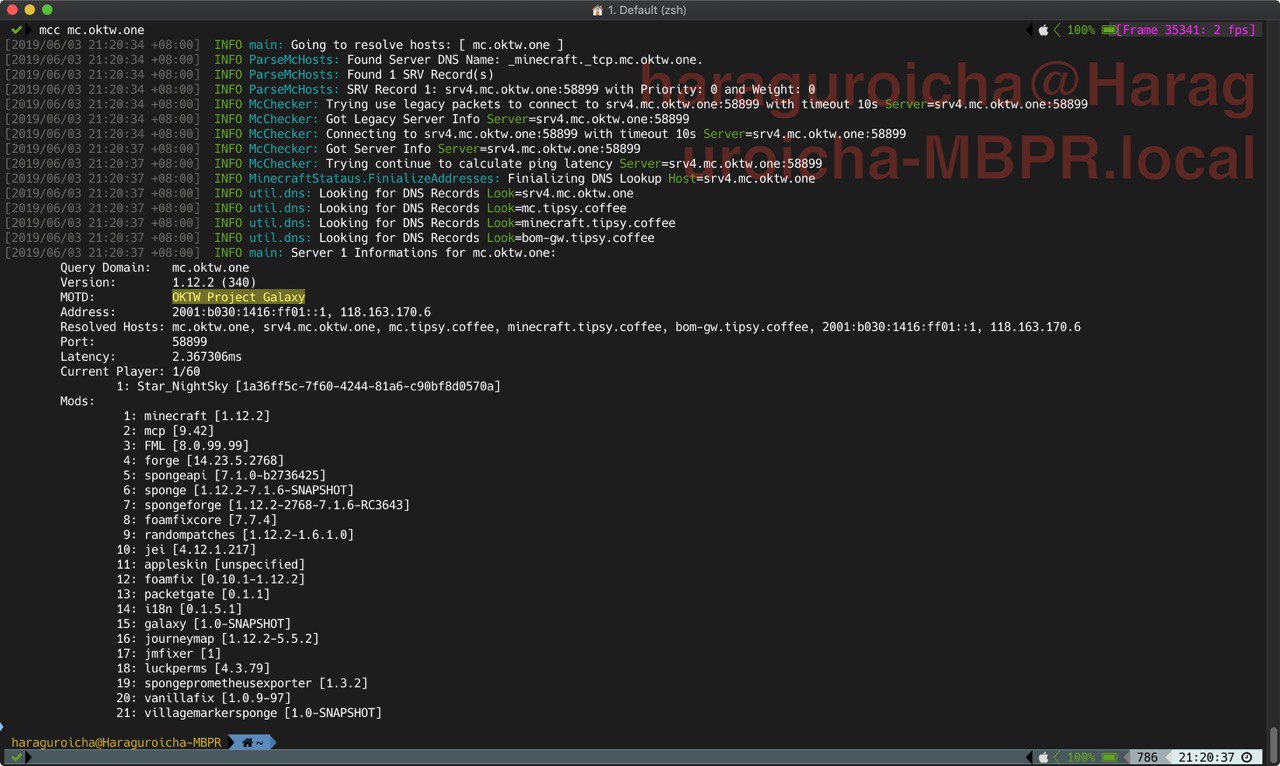Click battery icon next to Frame counter
This screenshot has height=766, width=1280.
(1108, 30)
